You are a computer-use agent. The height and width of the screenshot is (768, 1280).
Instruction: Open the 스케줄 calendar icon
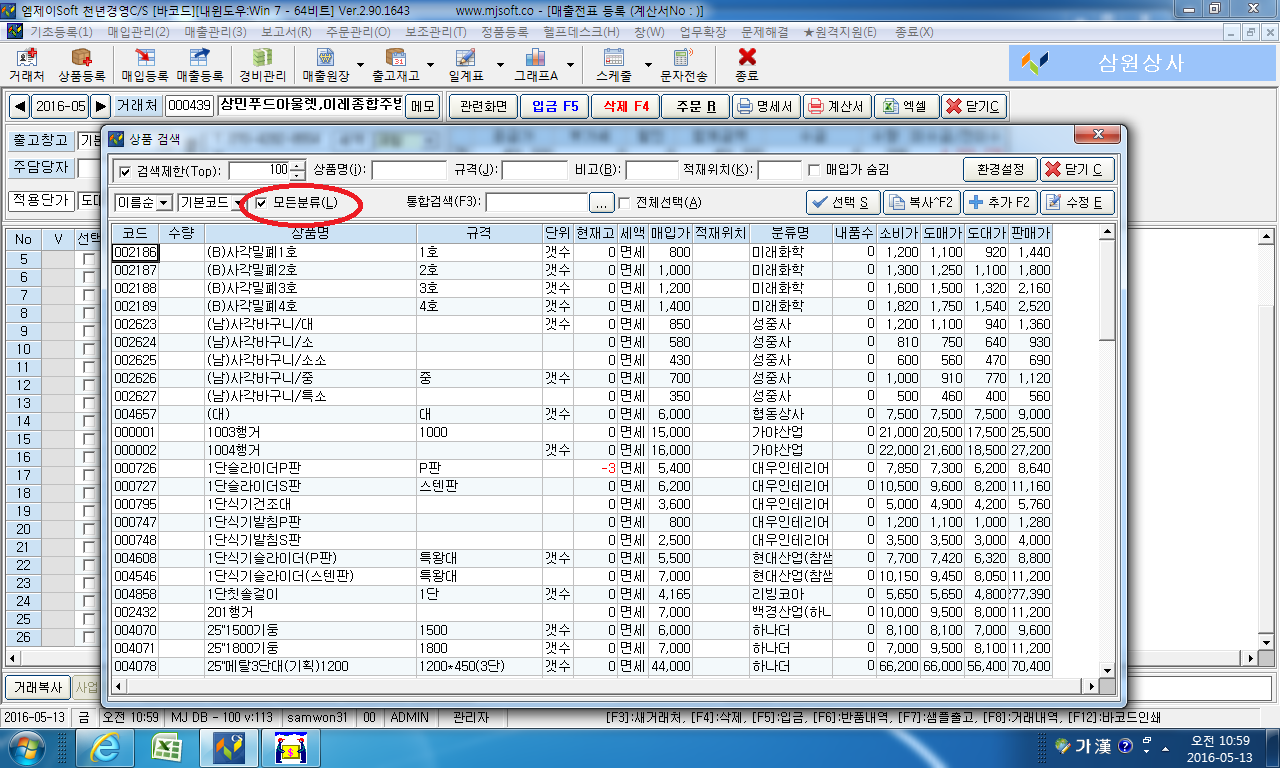[x=613, y=65]
